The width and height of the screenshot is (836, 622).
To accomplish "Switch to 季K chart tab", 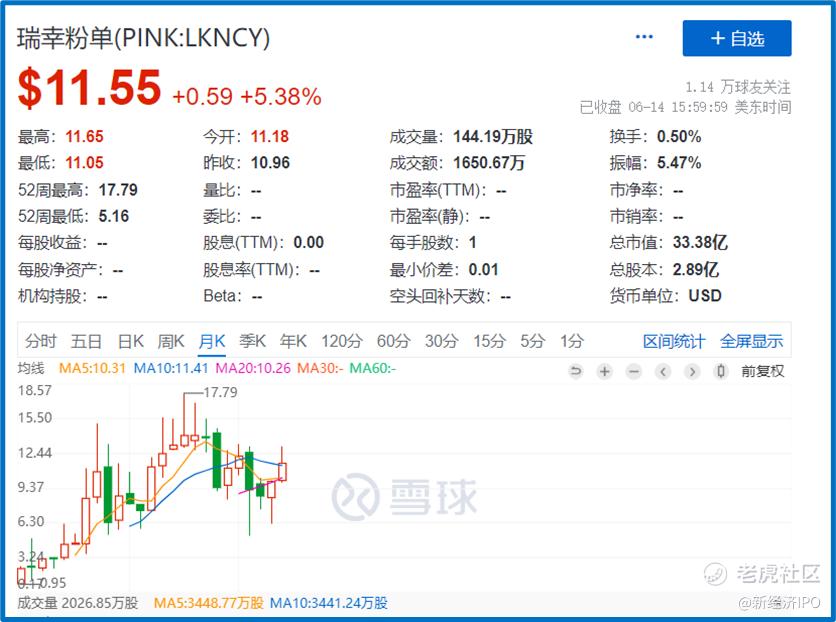I will (252, 341).
